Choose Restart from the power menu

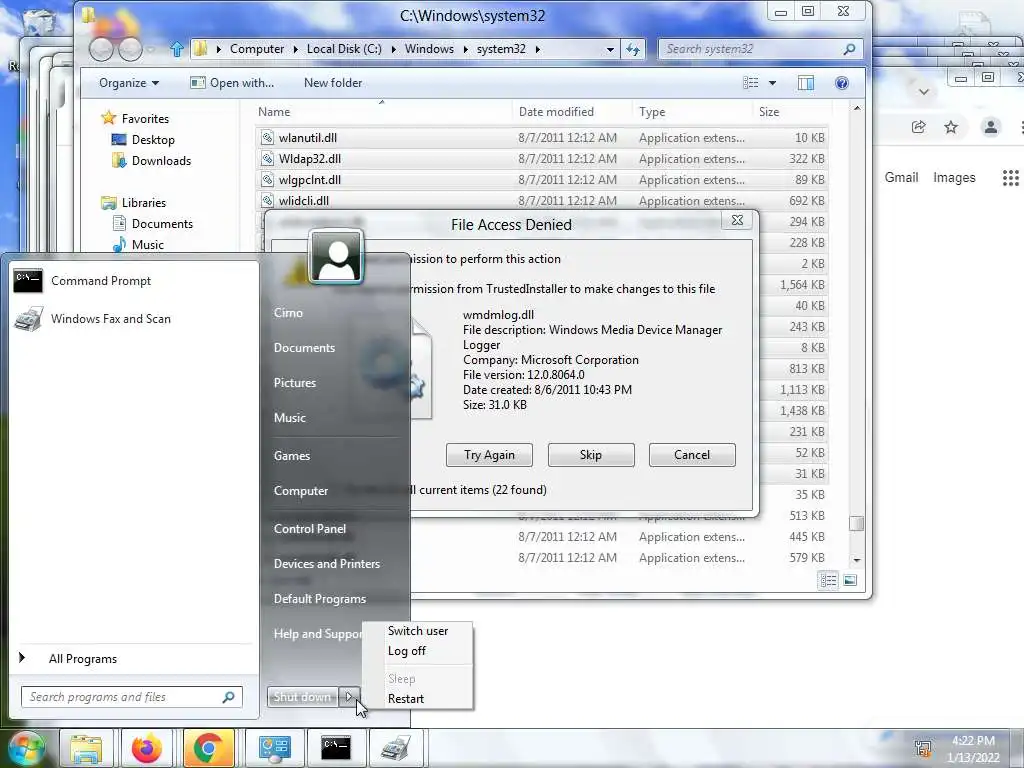coord(406,699)
